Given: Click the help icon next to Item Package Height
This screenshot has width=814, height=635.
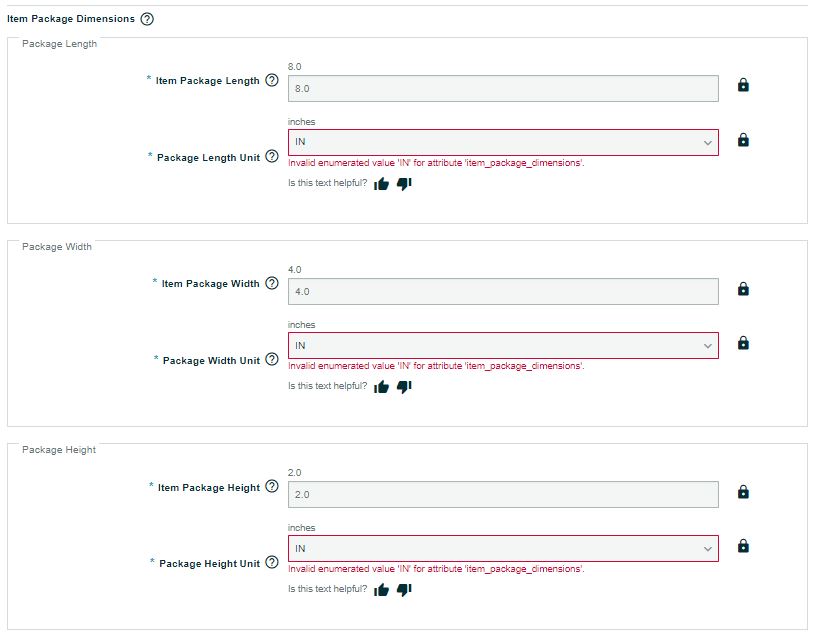Looking at the screenshot, I should pos(272,487).
